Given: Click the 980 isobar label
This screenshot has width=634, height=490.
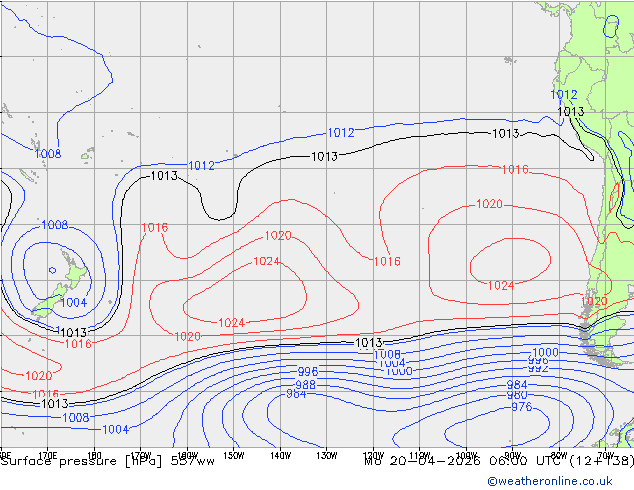Looking at the screenshot, I should tap(517, 395).
